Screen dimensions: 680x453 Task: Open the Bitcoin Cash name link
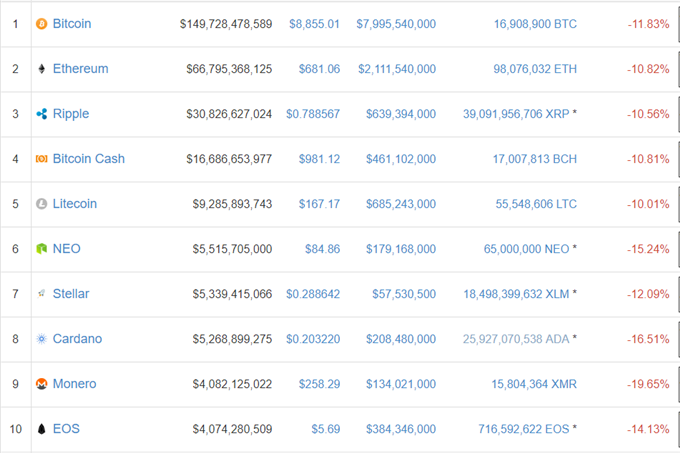89,159
